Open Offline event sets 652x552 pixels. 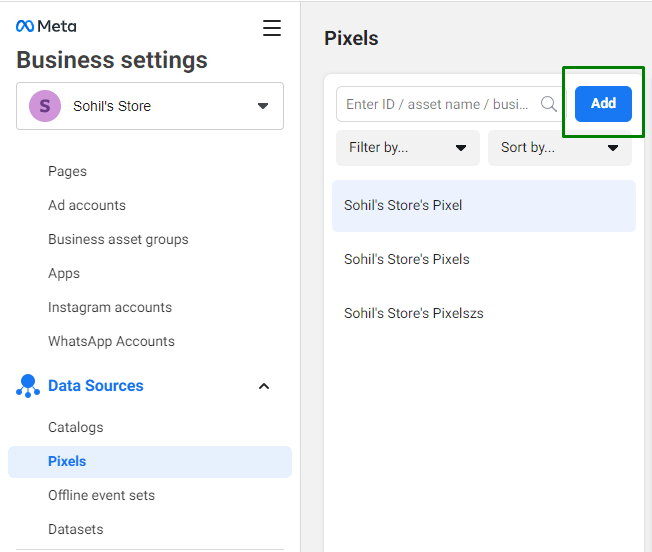[101, 495]
